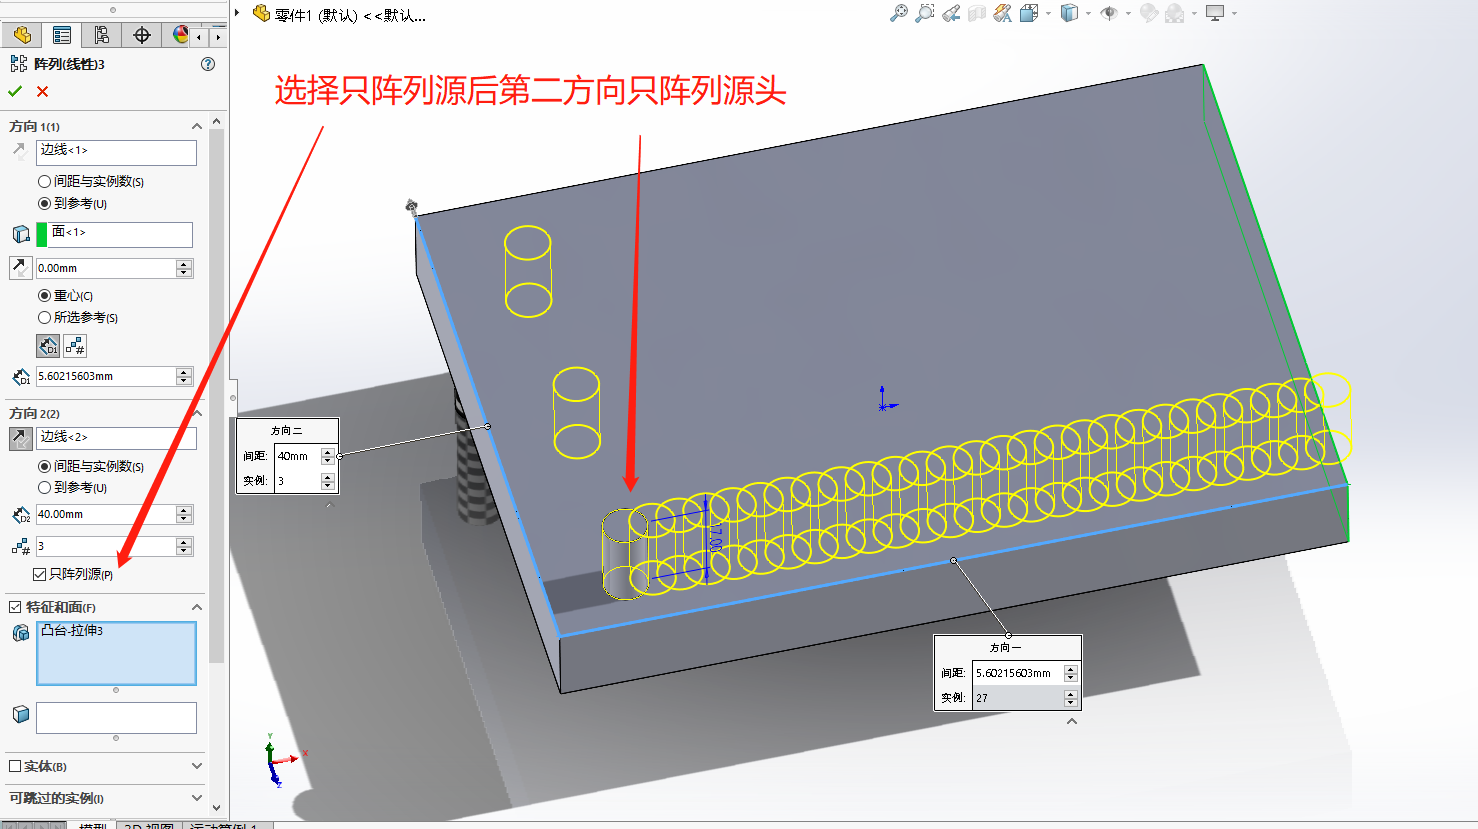Click the empty faces to pattern box
Image resolution: width=1478 pixels, height=829 pixels.
(x=116, y=718)
